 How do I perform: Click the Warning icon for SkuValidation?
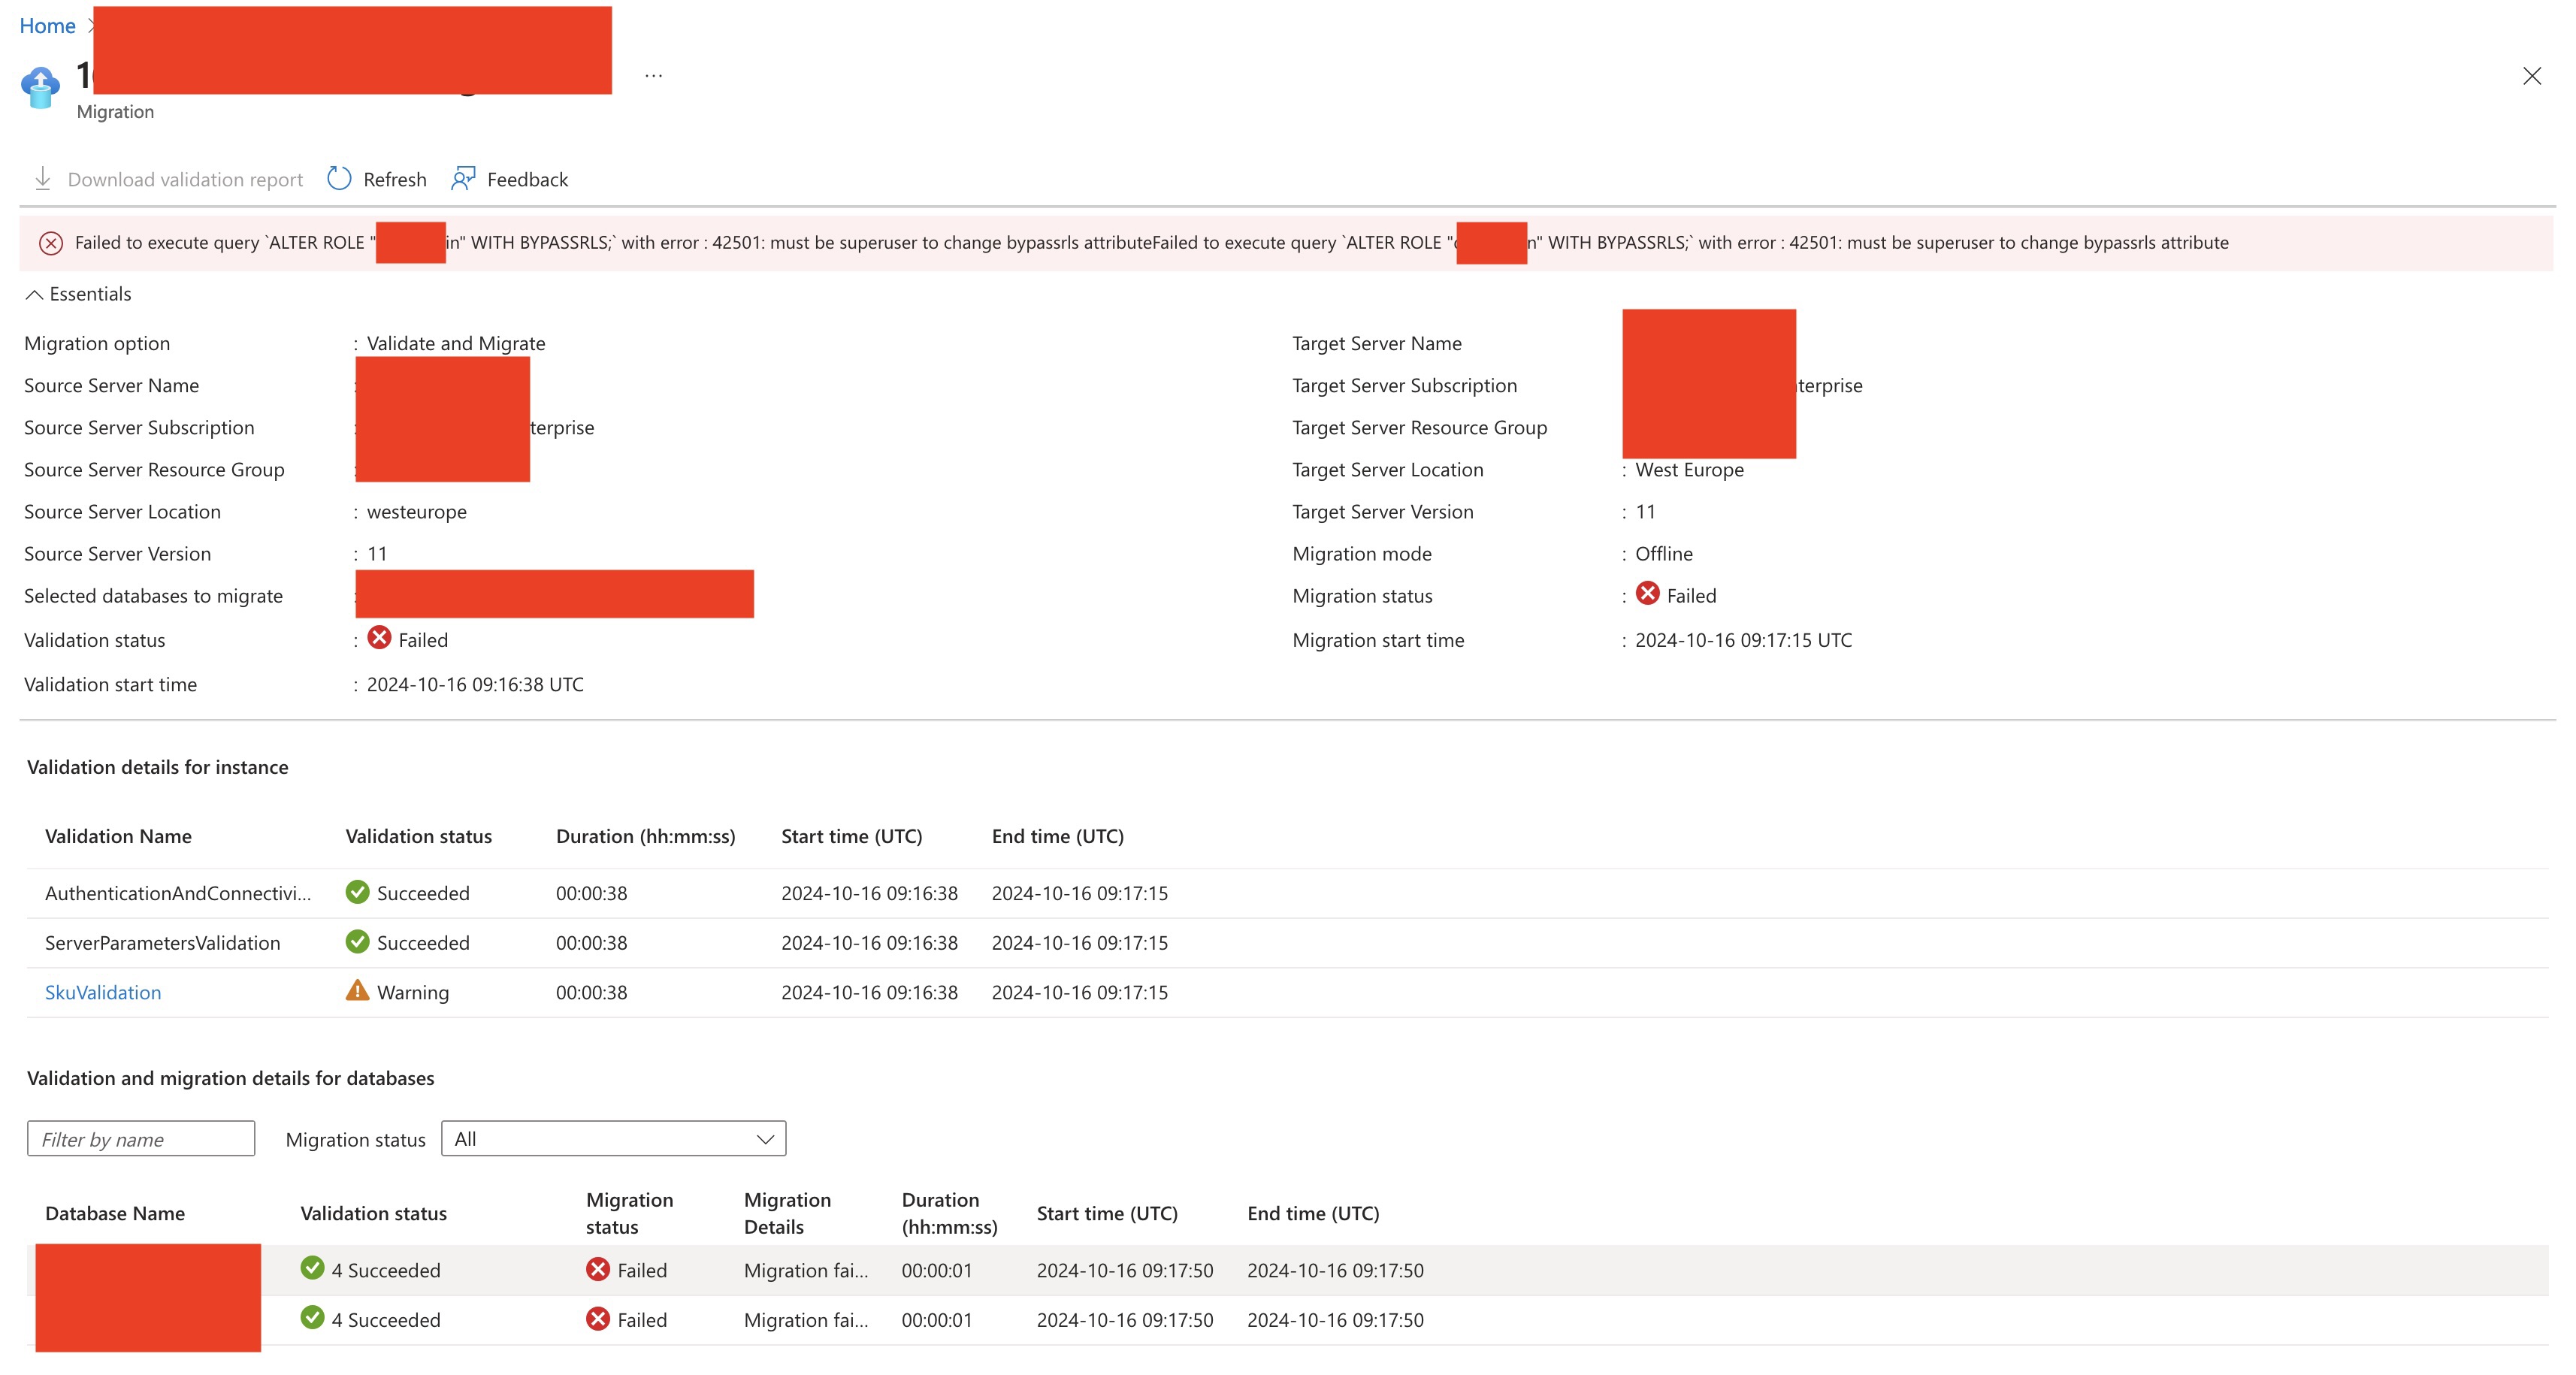tap(356, 990)
